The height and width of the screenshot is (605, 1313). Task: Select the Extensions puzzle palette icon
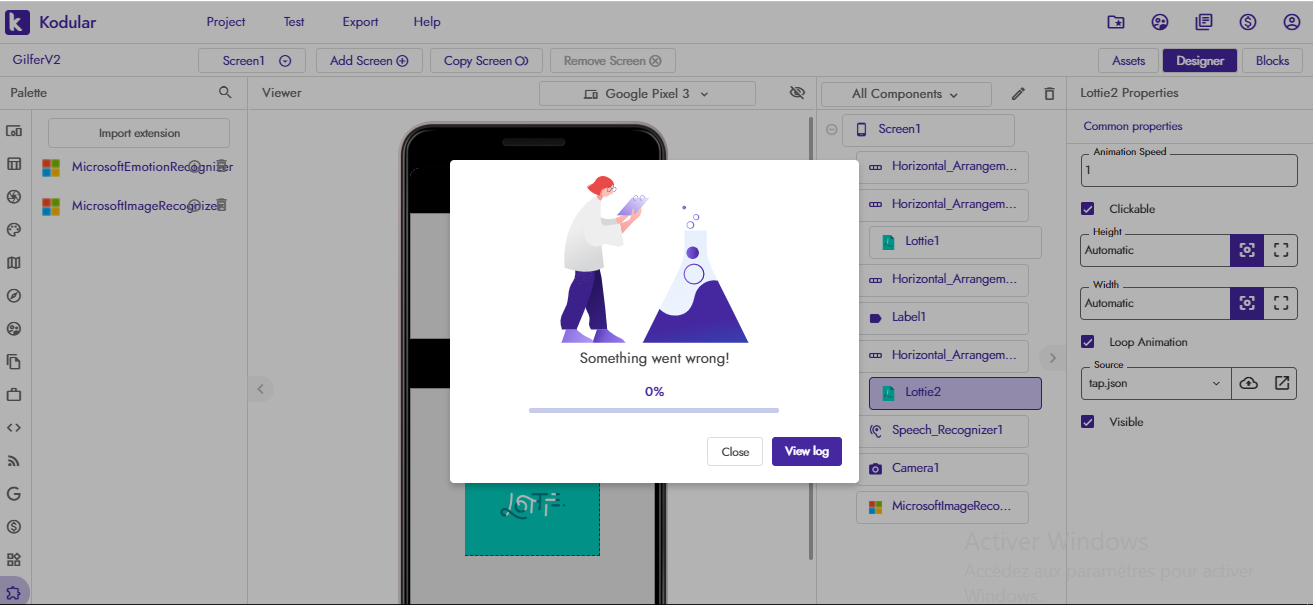(x=14, y=592)
